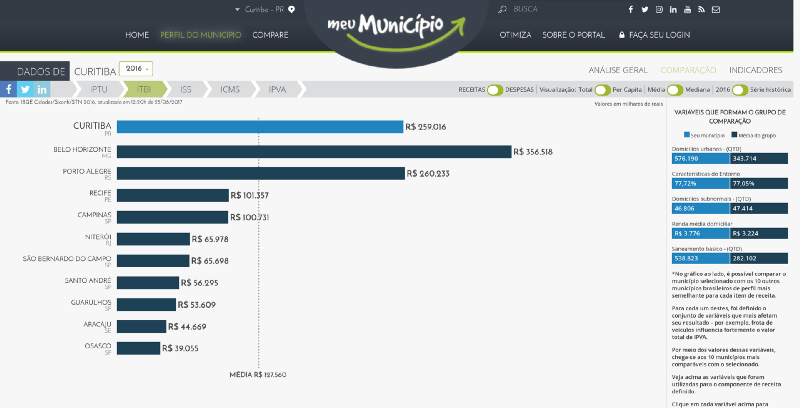Toggle the Receitas/Despesas switch

coord(495,90)
